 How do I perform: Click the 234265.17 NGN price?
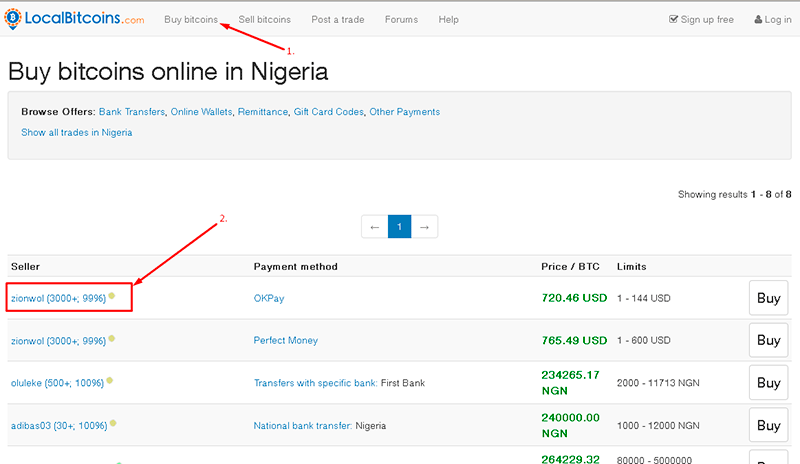pyautogui.click(x=570, y=383)
